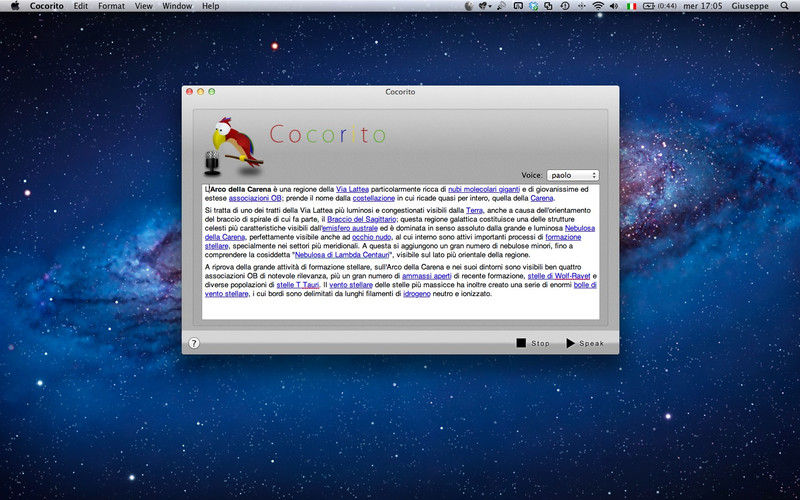Follow the Via Lattea link

pos(352,189)
